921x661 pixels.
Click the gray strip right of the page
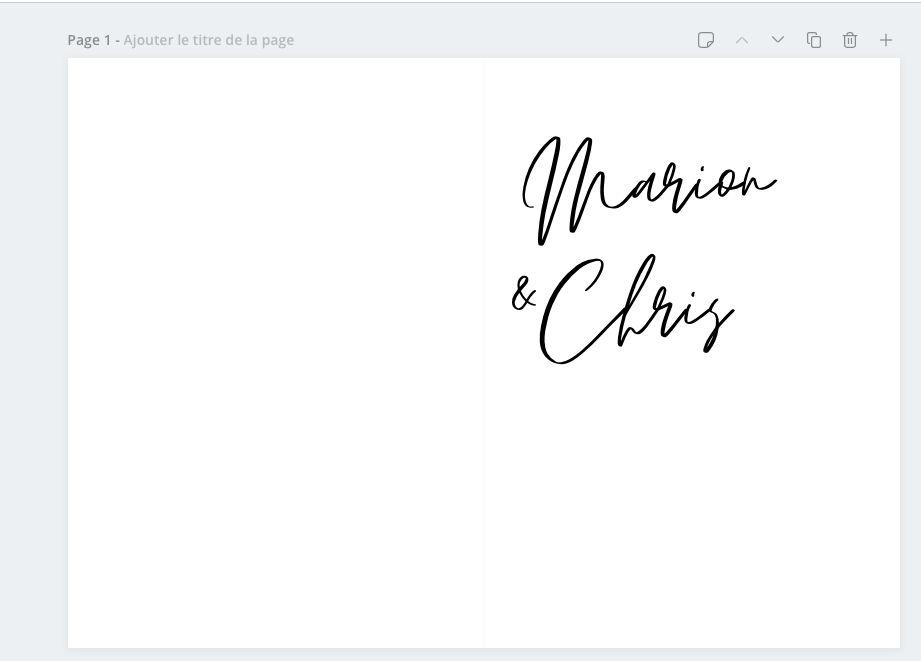tap(910, 350)
